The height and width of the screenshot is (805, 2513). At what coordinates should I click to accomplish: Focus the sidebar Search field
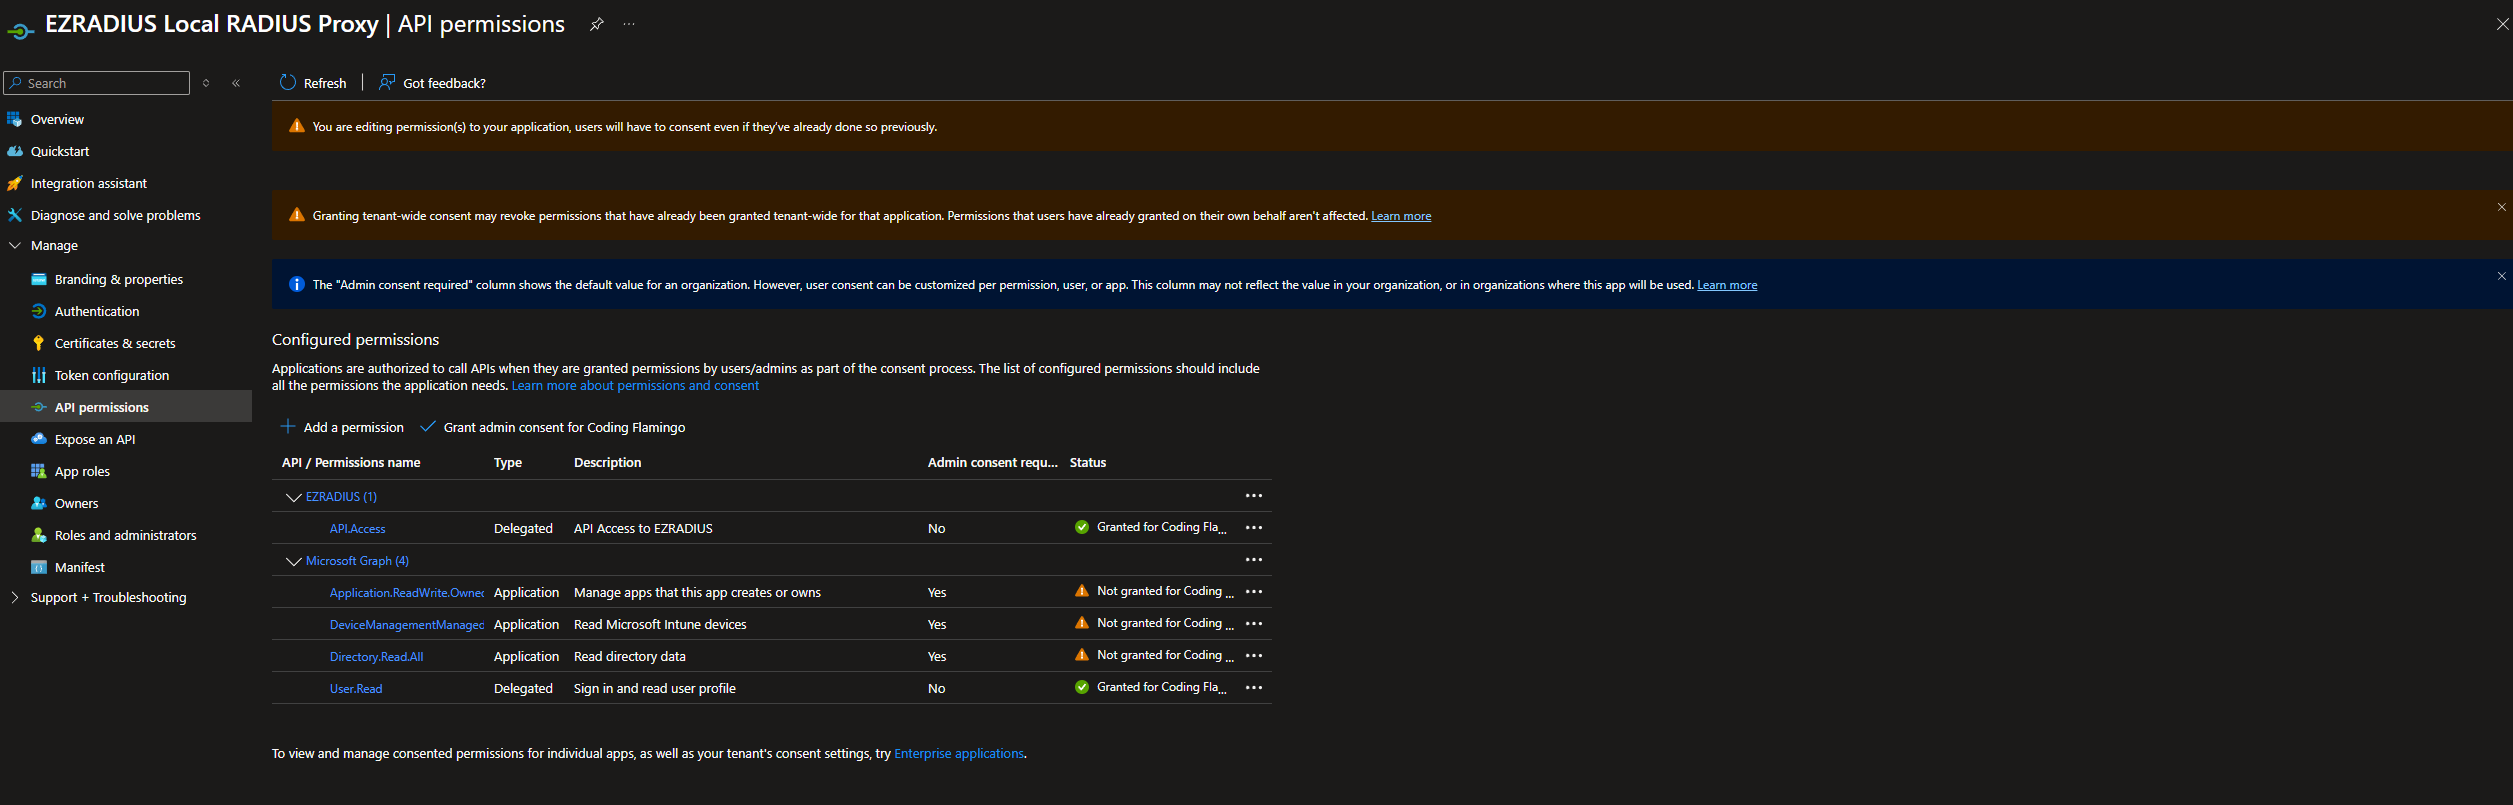coord(97,83)
